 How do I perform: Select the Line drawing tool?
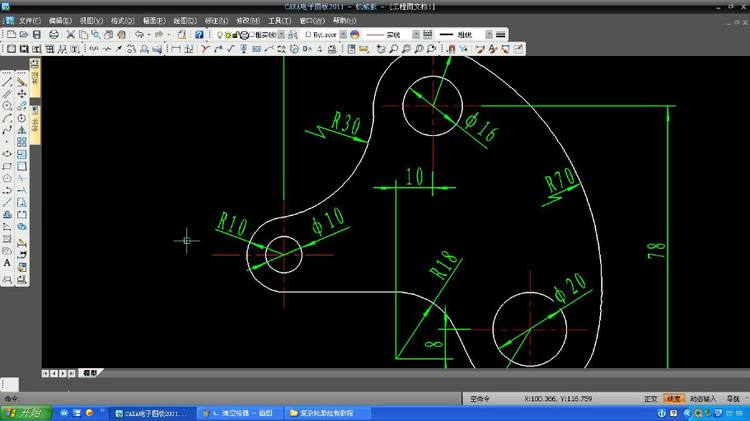point(7,82)
